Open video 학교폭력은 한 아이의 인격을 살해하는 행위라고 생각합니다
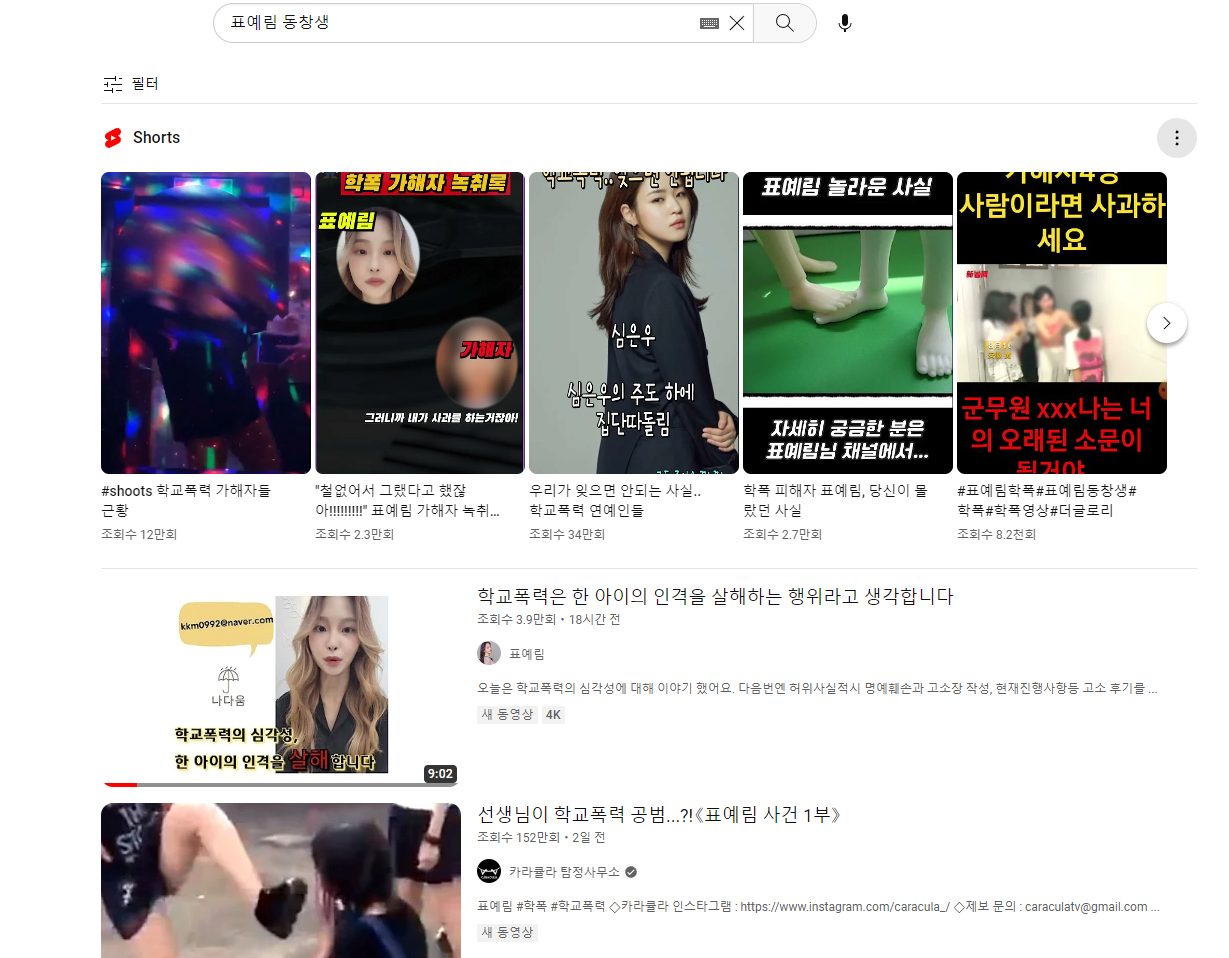 click(x=715, y=597)
